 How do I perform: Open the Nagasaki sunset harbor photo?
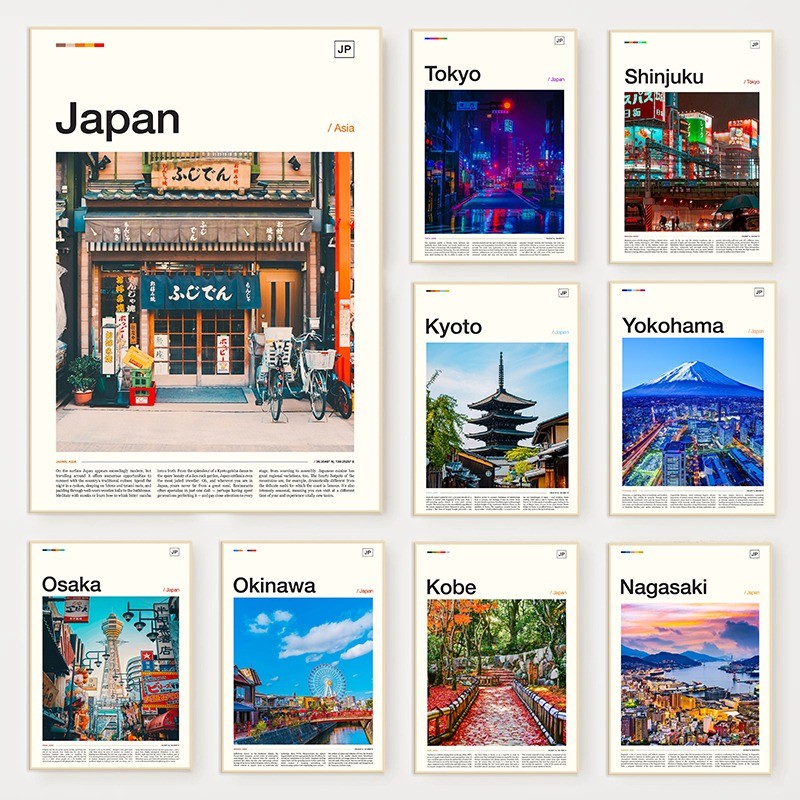point(689,673)
